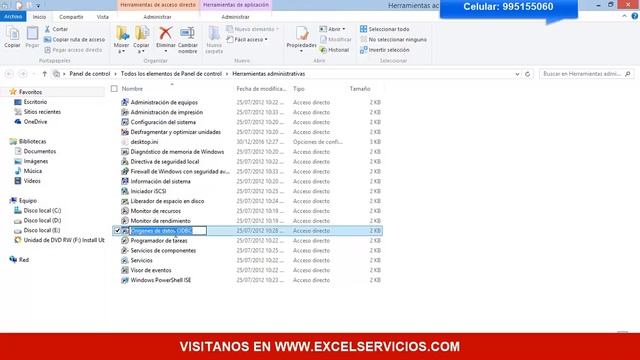Screen dimensions: 640x360
Task: Open Escritorio in Favoritos sidebar
Action: pyautogui.click(x=35, y=102)
